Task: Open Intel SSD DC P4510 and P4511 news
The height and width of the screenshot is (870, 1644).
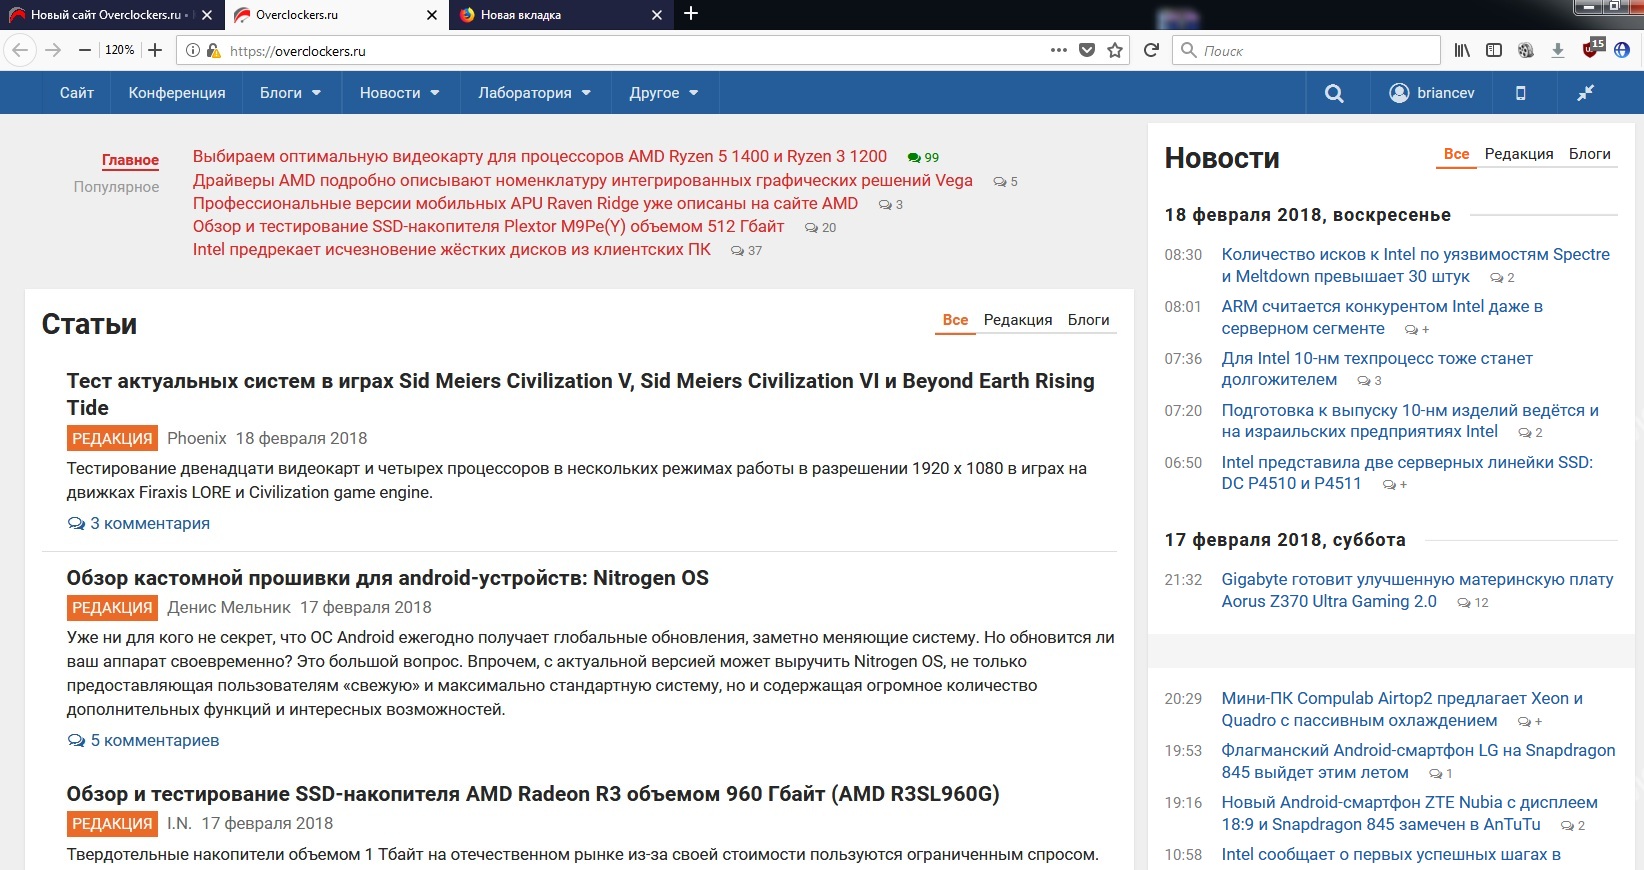Action: click(1407, 473)
